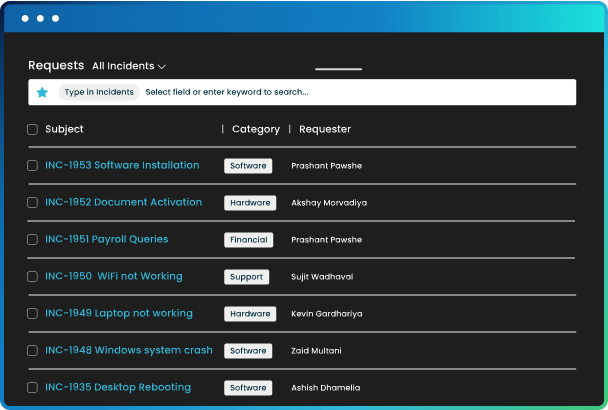Expand the All Incidents dropdown

point(129,66)
